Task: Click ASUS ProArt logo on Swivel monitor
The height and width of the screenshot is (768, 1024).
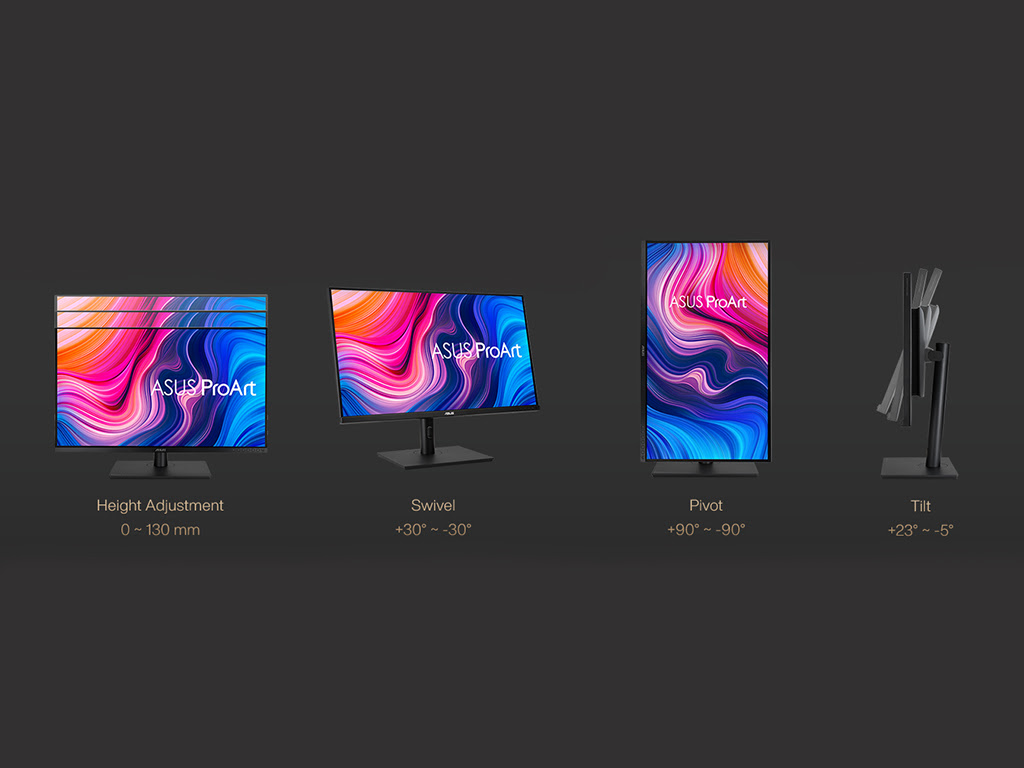Action: tap(477, 350)
